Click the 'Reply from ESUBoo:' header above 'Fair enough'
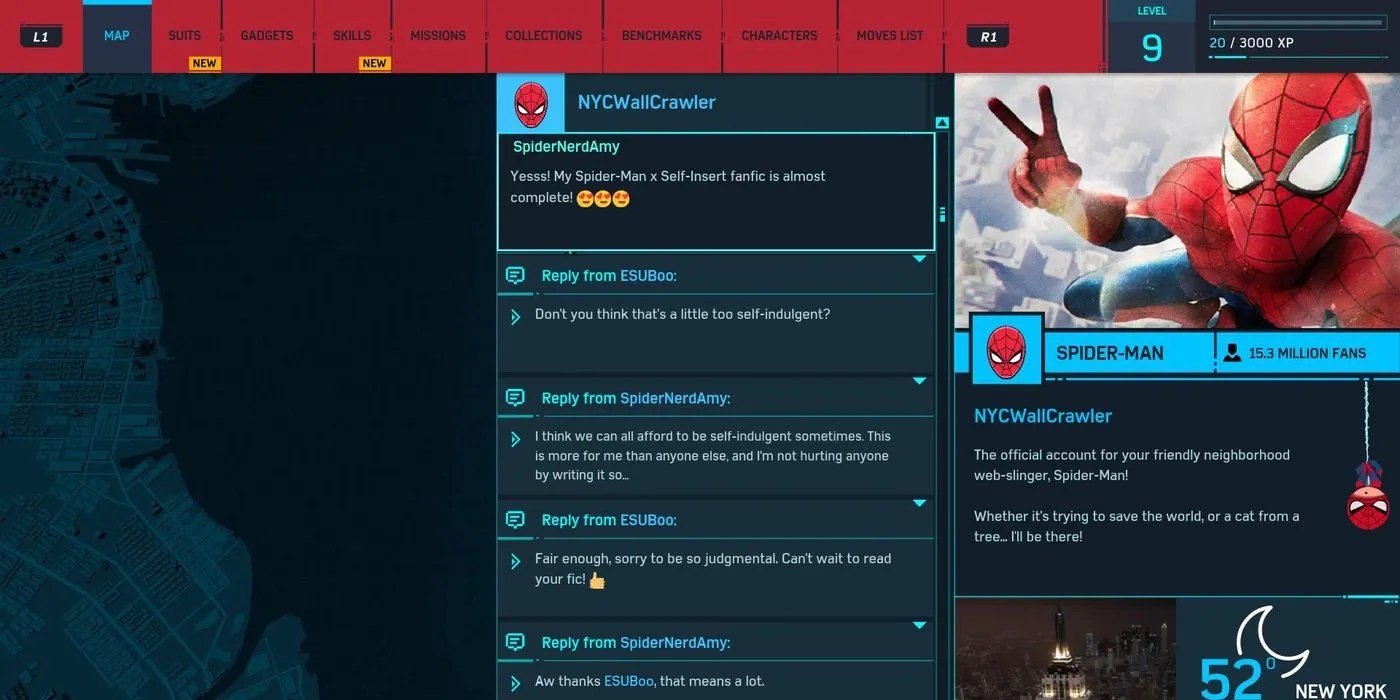The height and width of the screenshot is (700, 1400). pyautogui.click(x=609, y=520)
